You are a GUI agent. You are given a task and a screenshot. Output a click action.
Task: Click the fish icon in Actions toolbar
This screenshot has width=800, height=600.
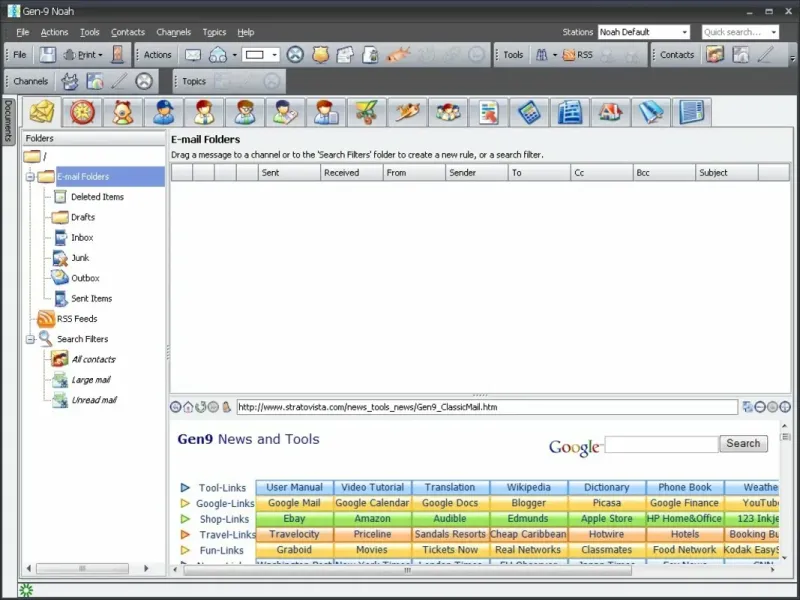(398, 55)
